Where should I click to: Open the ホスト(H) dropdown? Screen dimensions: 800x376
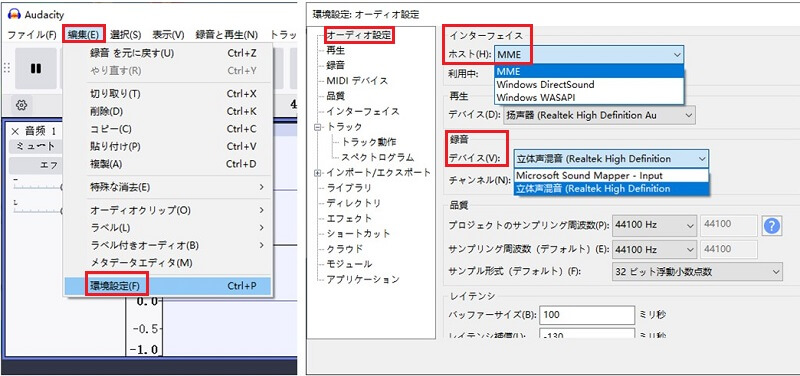coord(589,55)
